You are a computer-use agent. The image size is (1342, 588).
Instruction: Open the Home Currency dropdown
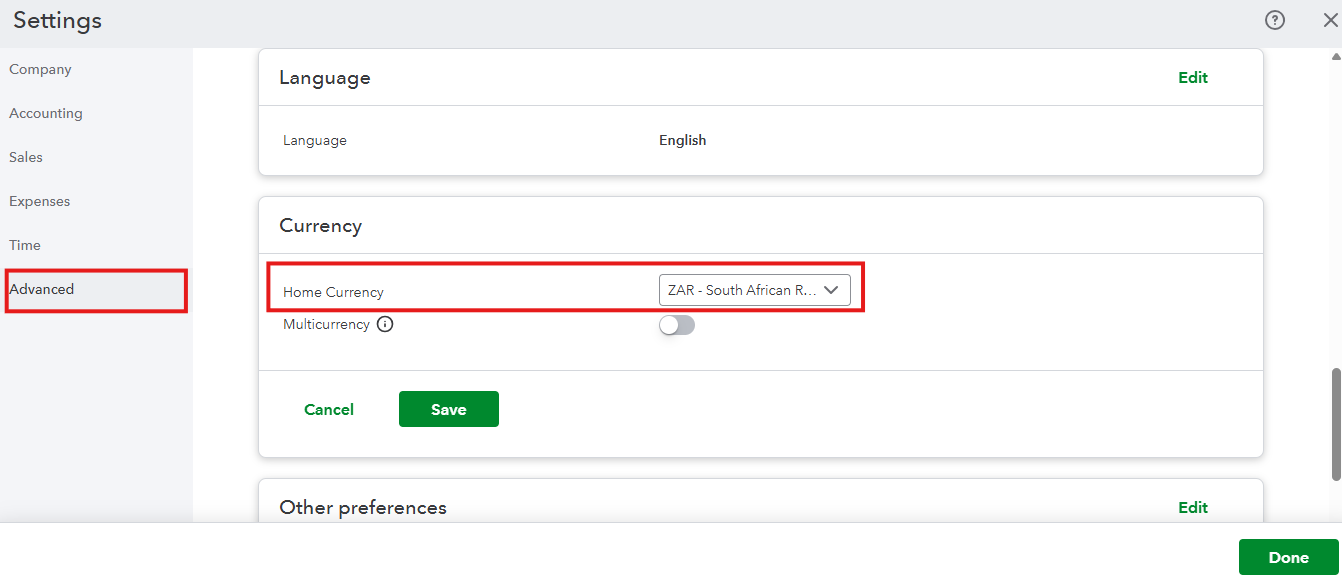coord(754,290)
